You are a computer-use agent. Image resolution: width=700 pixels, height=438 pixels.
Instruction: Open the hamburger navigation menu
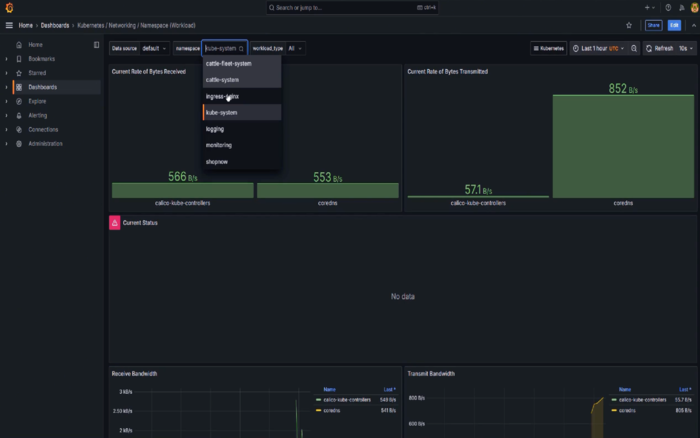9,25
